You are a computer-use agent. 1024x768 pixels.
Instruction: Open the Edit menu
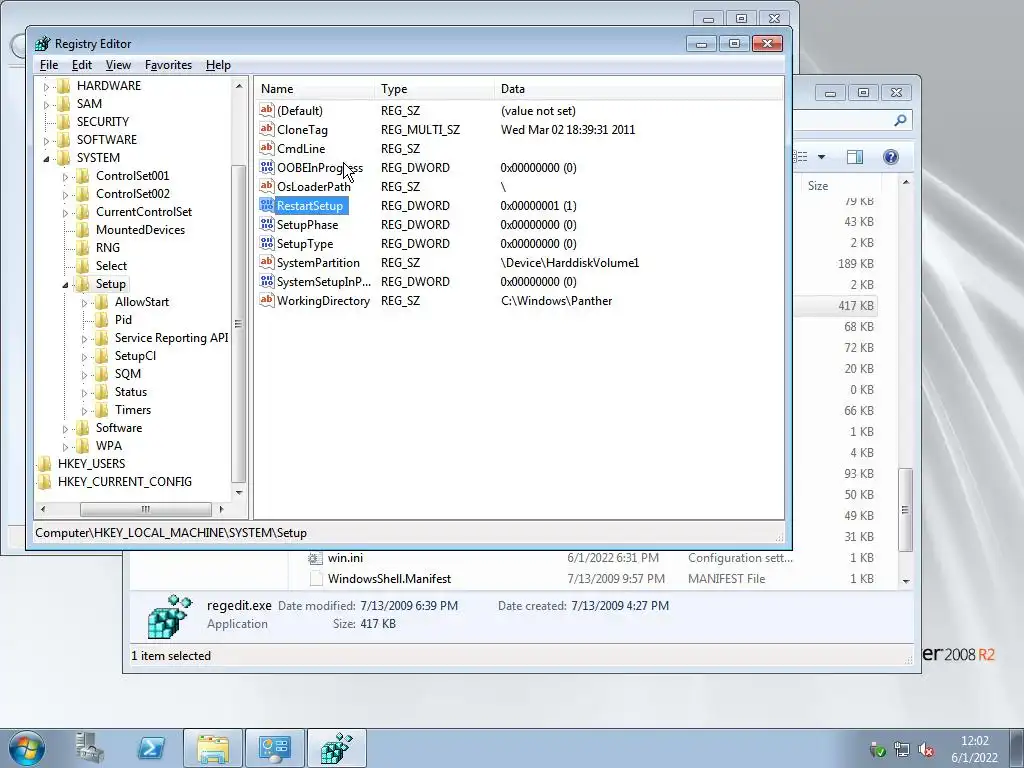82,65
